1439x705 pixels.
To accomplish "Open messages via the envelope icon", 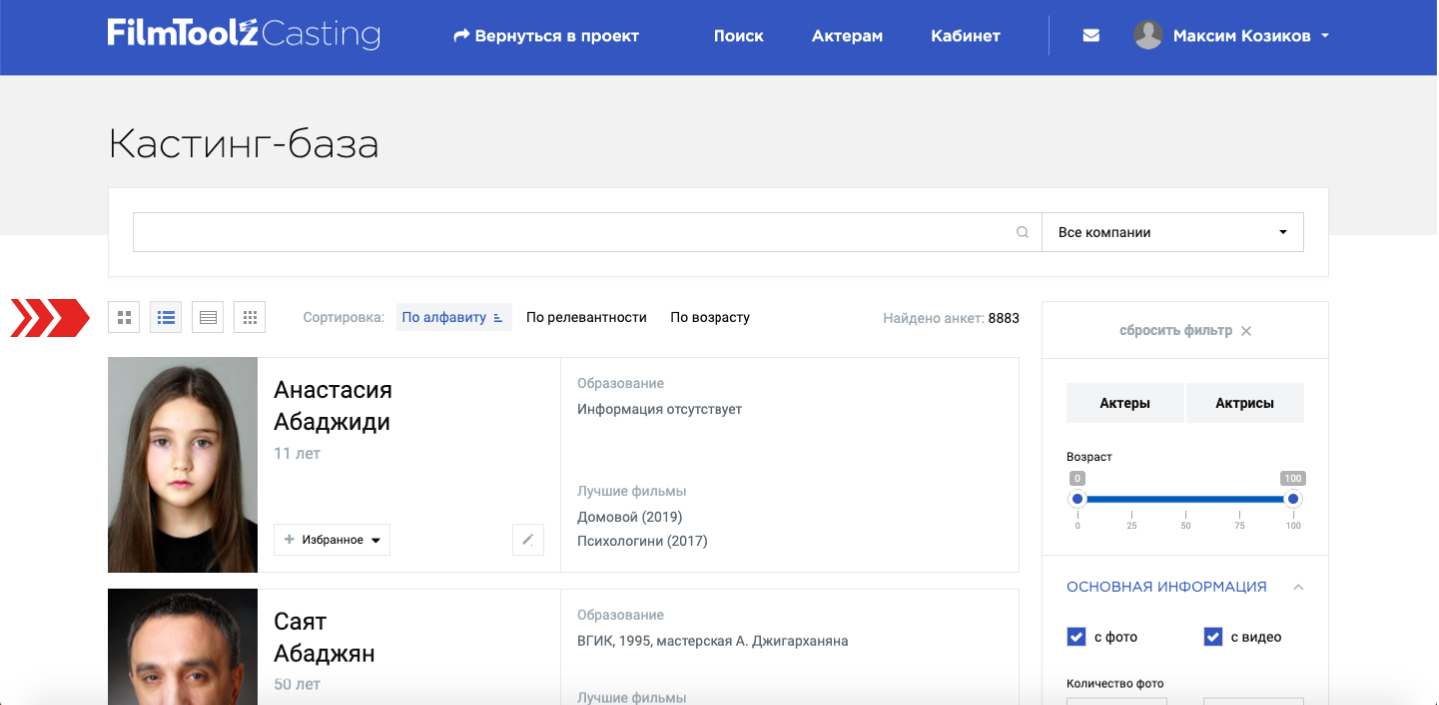I will click(1091, 36).
